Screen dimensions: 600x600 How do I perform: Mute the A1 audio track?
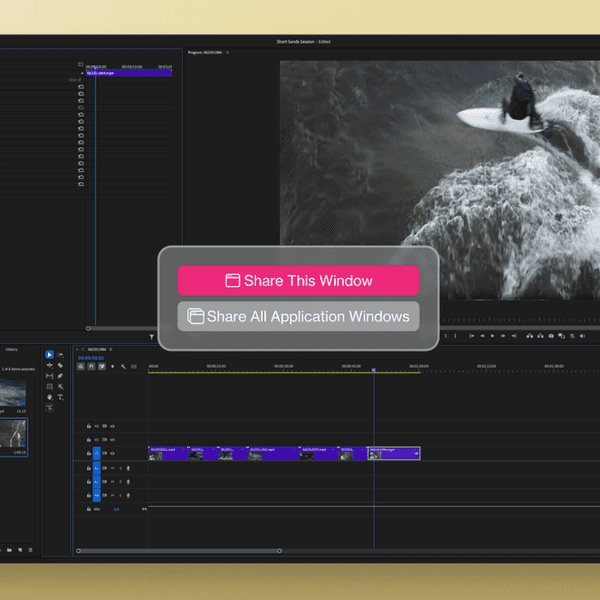[x=112, y=468]
